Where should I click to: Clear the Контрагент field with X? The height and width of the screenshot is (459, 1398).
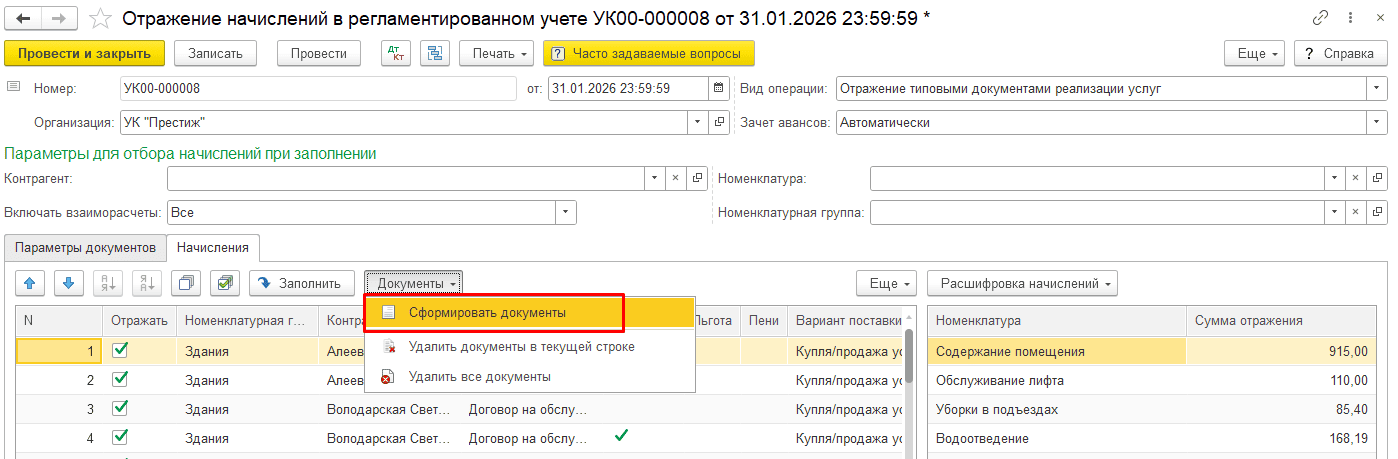tap(674, 178)
